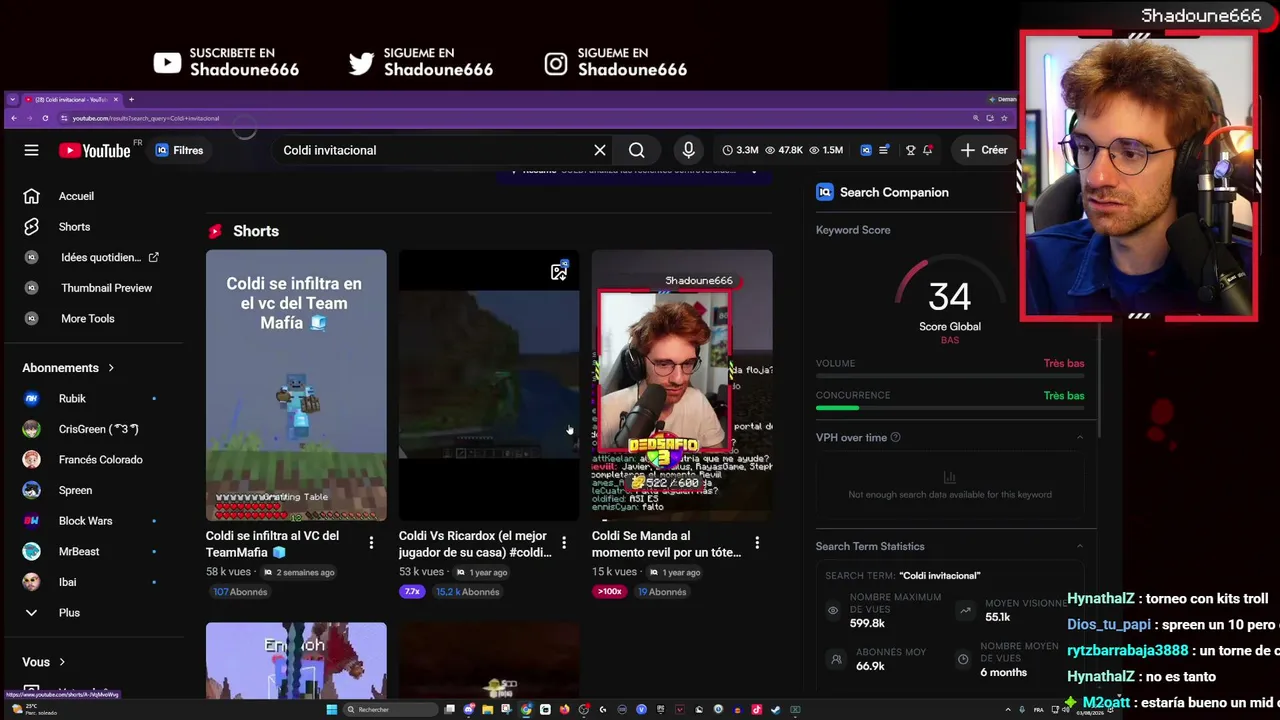Click the taskbar Rechercher search box
Image resolution: width=1280 pixels, height=720 pixels.
point(390,710)
